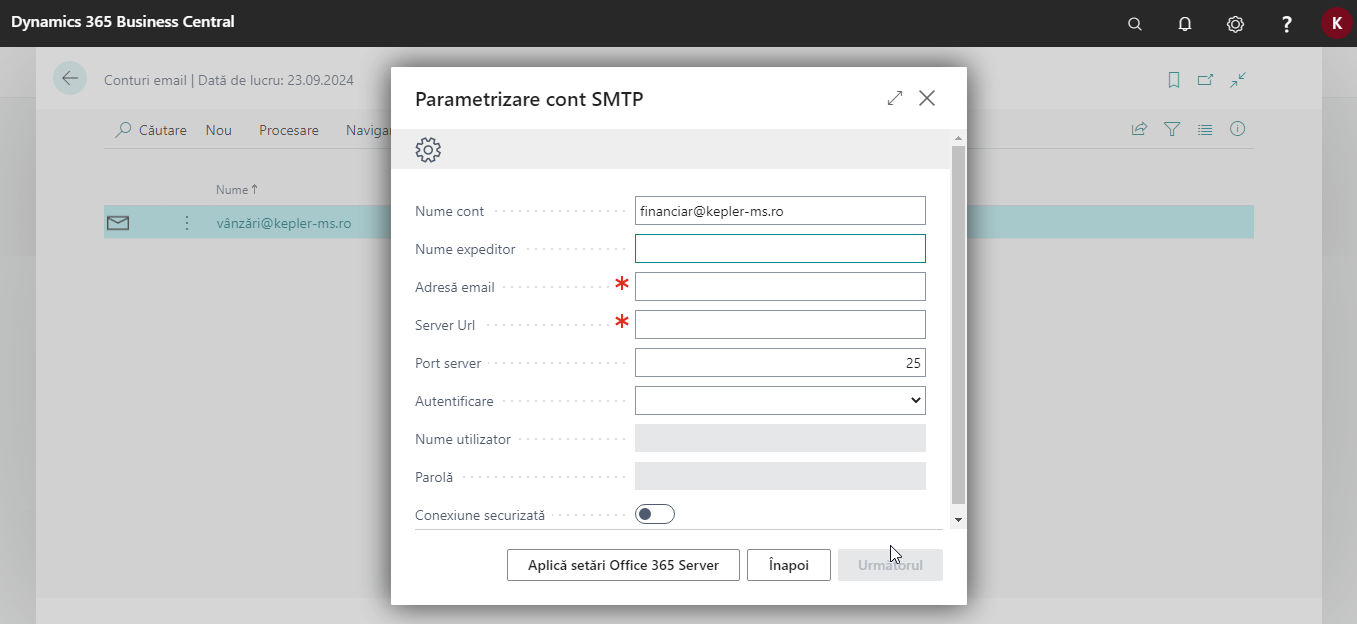
Task: Open the settings gear in top bar
Action: pos(1235,23)
